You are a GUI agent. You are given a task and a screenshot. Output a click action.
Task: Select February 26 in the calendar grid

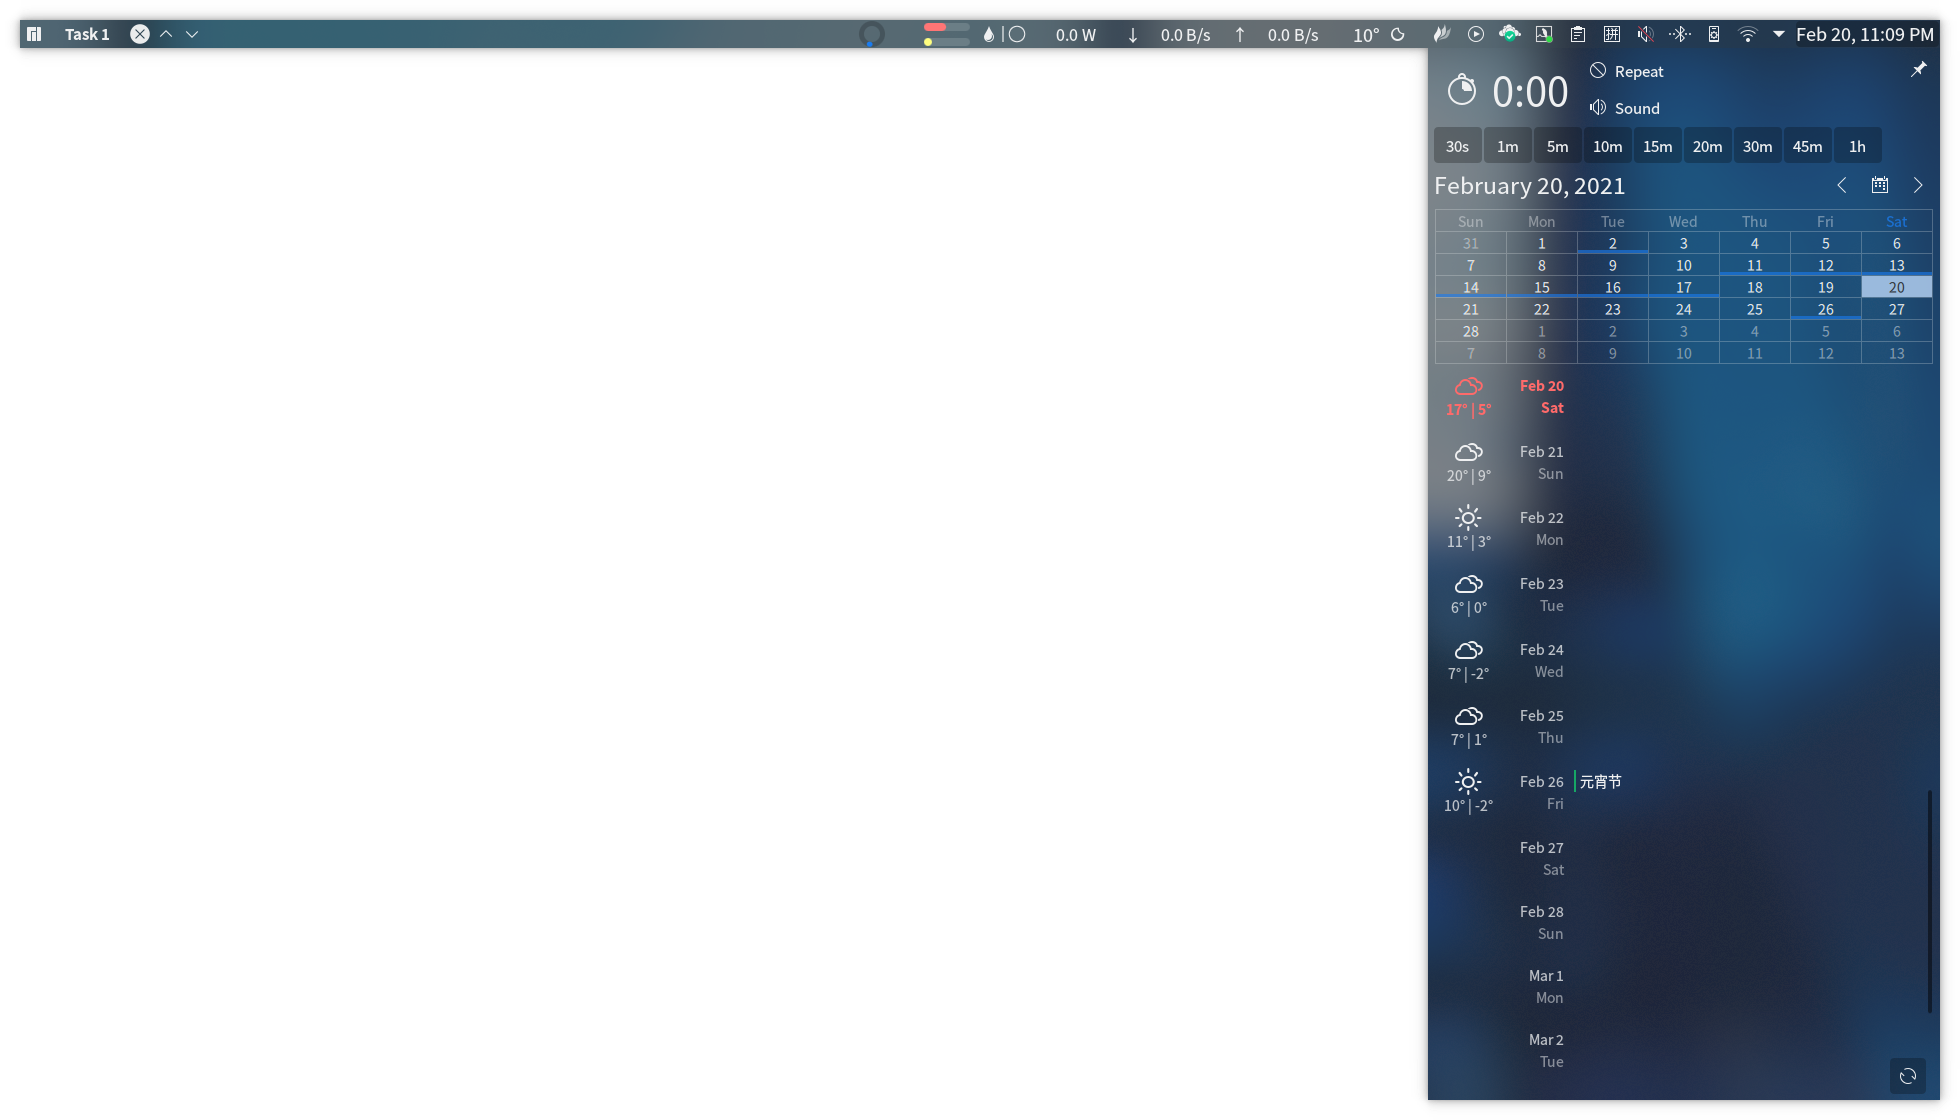[1826, 309]
